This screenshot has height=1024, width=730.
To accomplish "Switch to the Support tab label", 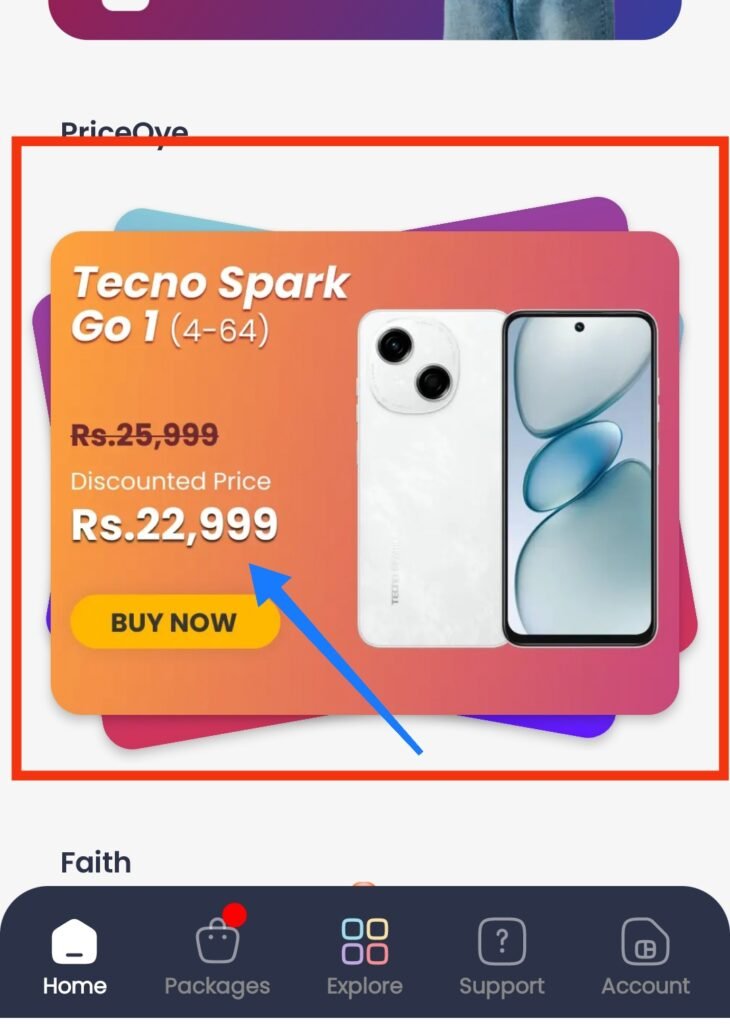I will point(501,986).
